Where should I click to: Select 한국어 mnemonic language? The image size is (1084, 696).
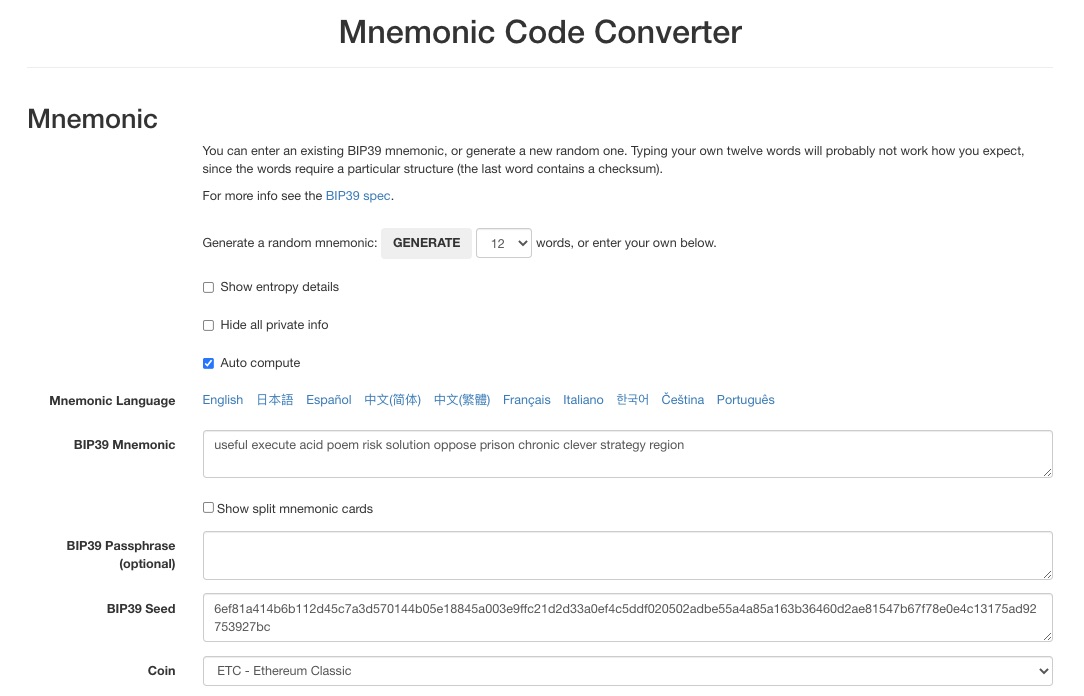633,400
